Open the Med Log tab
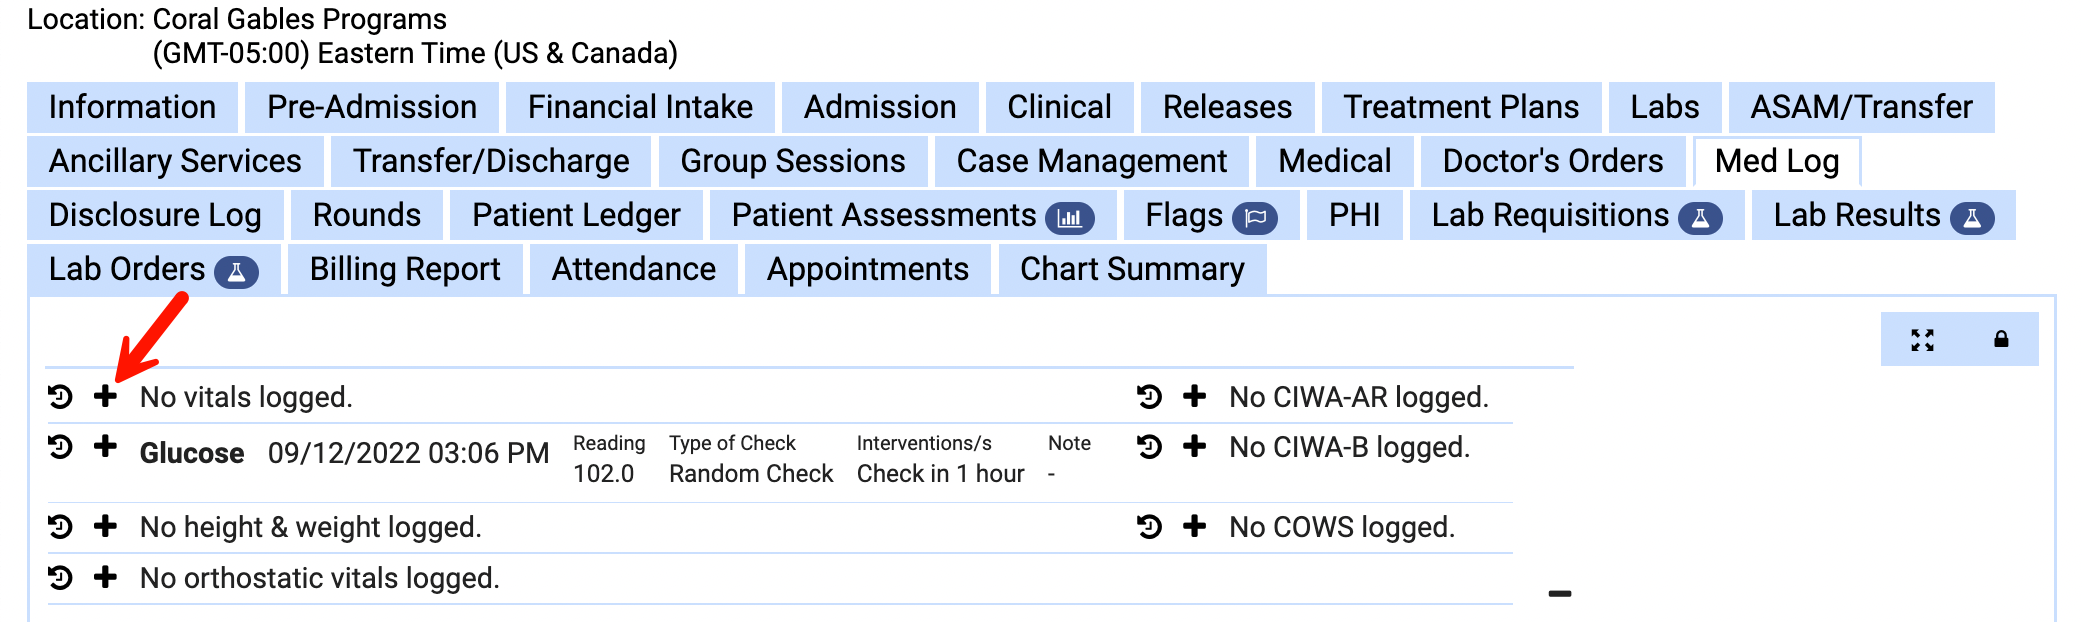The image size is (2082, 622). click(x=1776, y=161)
